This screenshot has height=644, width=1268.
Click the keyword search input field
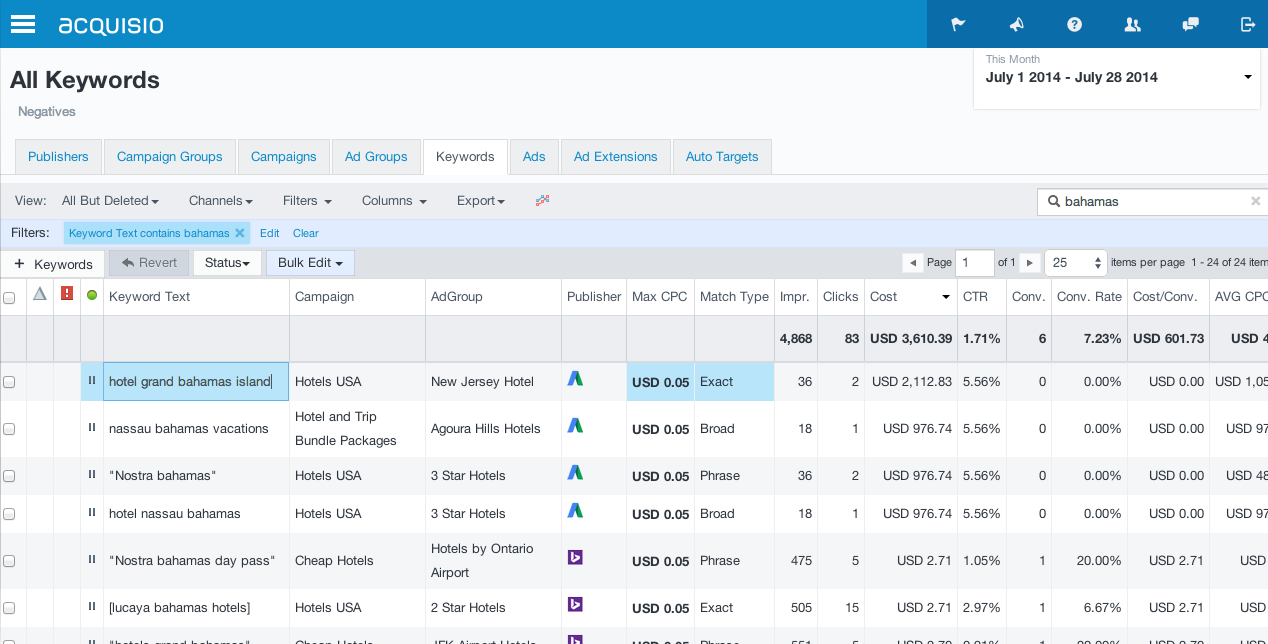tap(1152, 201)
